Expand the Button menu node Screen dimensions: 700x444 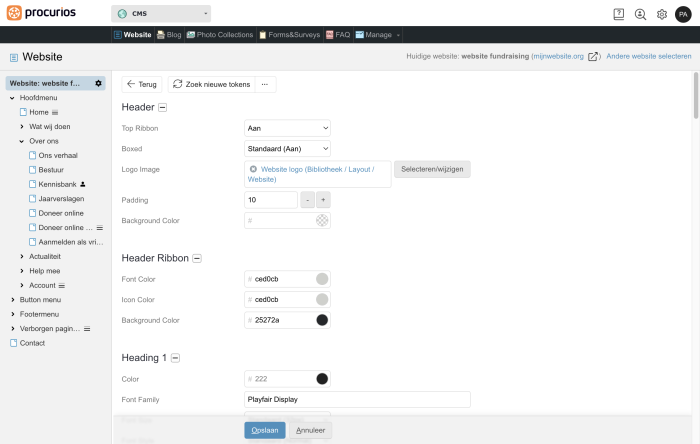pyautogui.click(x=12, y=300)
